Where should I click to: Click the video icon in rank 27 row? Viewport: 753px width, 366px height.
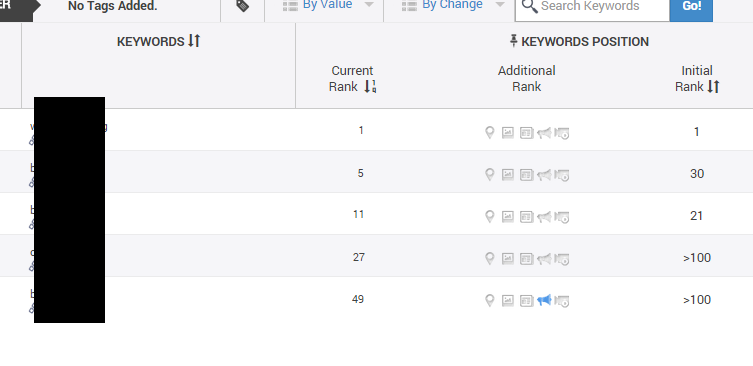[x=562, y=259]
